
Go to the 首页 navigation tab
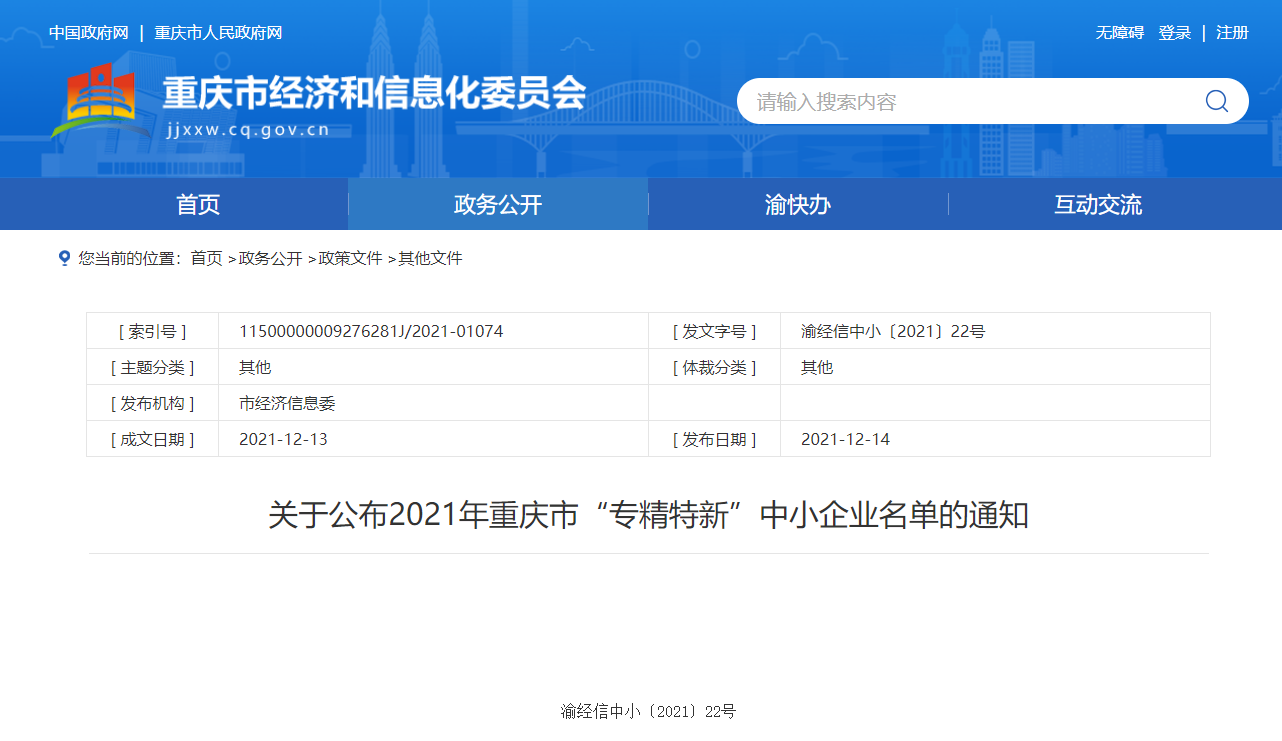198,205
